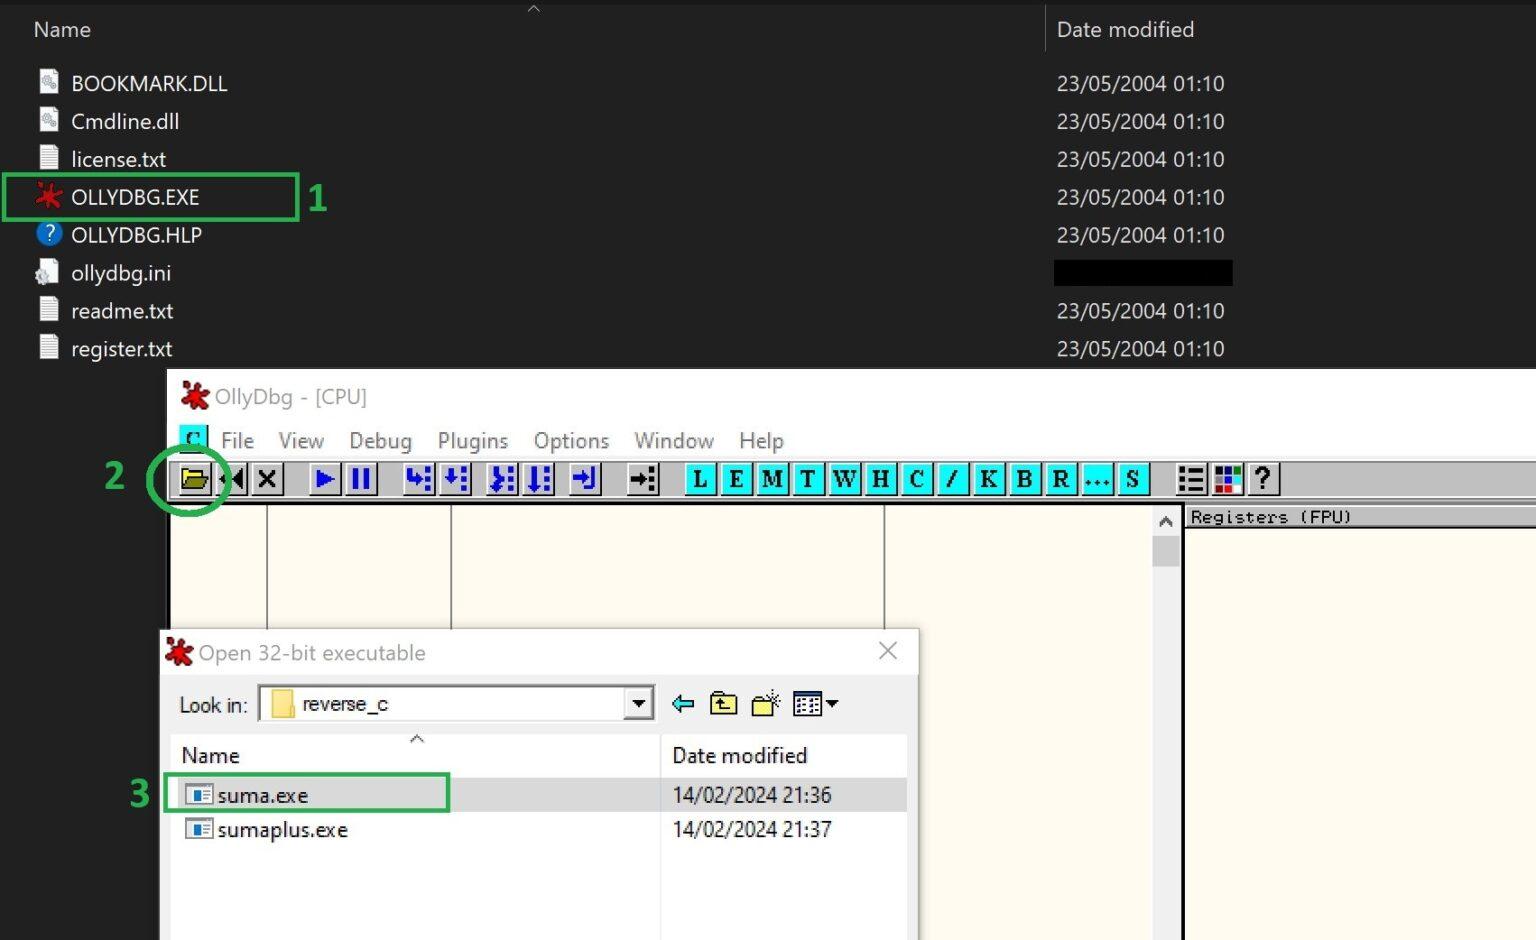Open the Log window via the L icon
Viewport: 1536px width, 940px height.
(700, 479)
